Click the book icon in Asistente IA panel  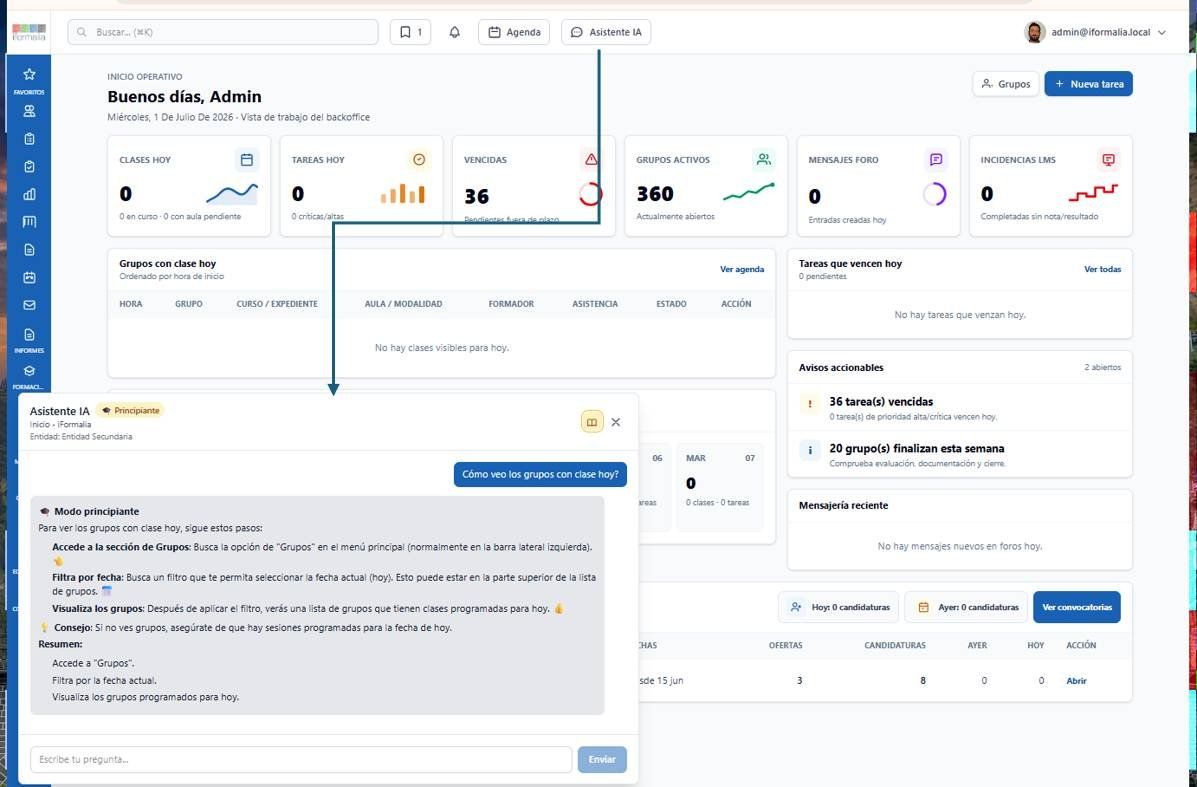click(592, 422)
